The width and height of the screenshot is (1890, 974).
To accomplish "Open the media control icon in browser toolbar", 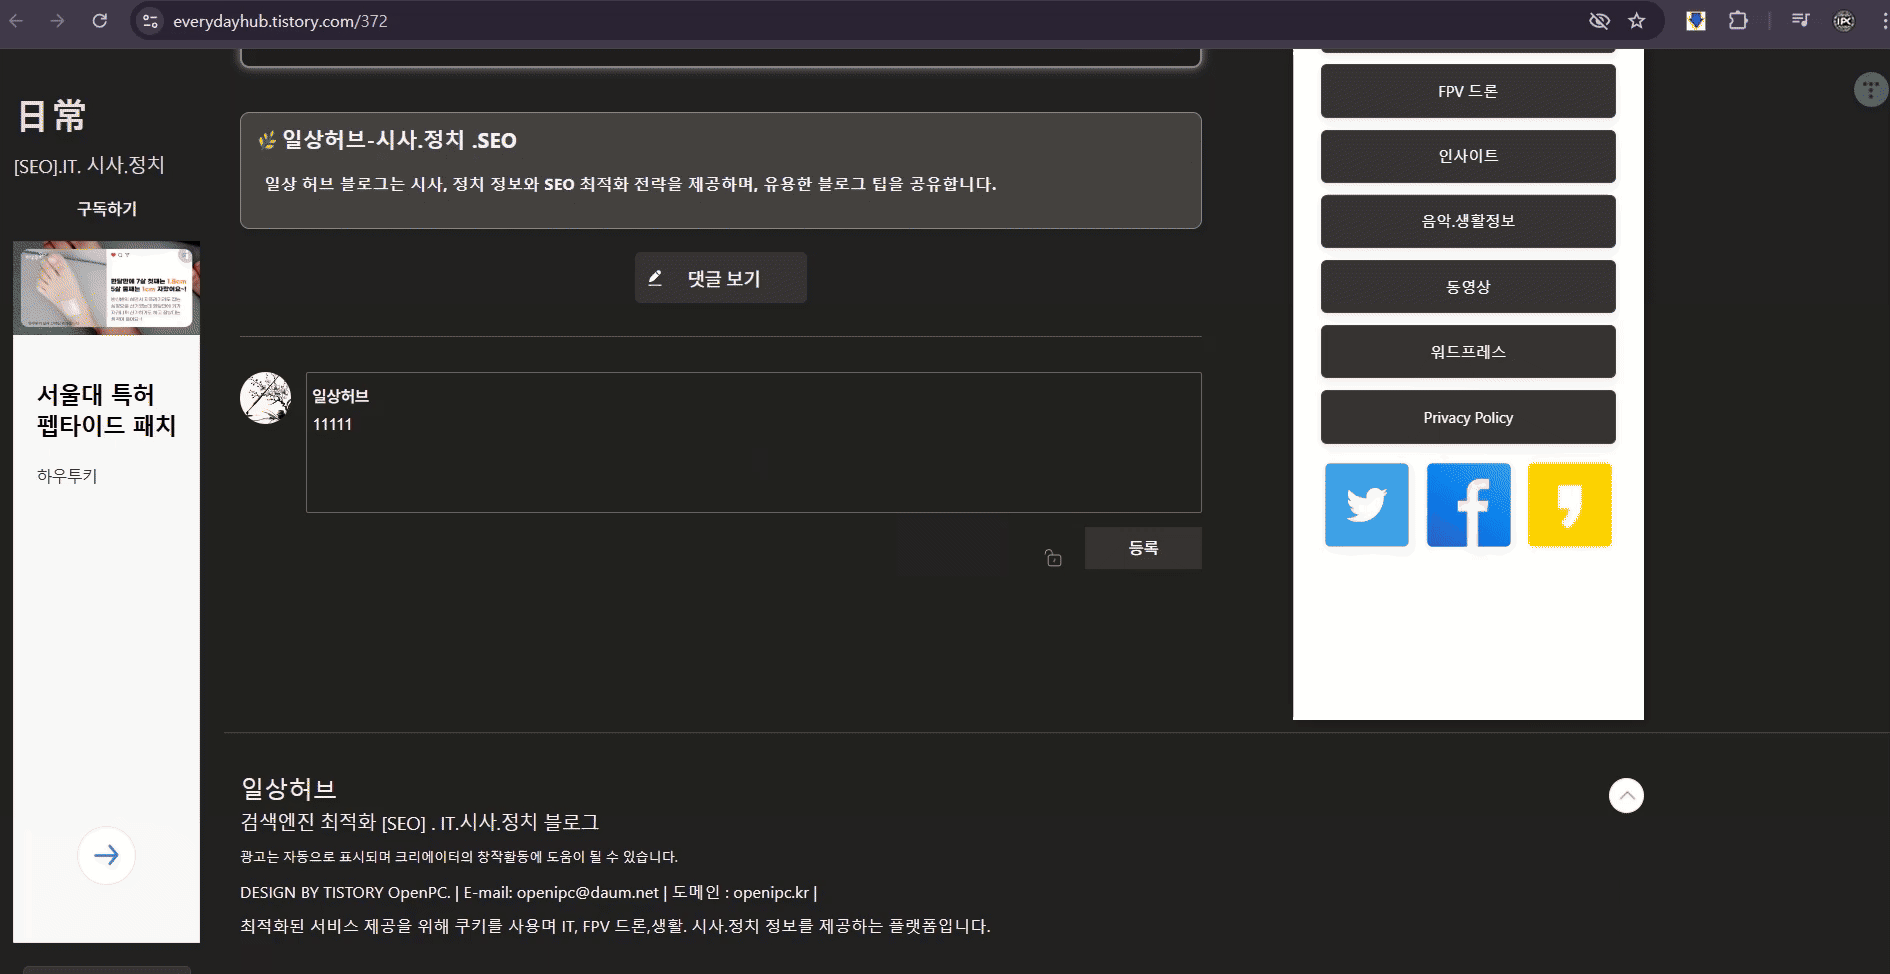I will pyautogui.click(x=1799, y=20).
